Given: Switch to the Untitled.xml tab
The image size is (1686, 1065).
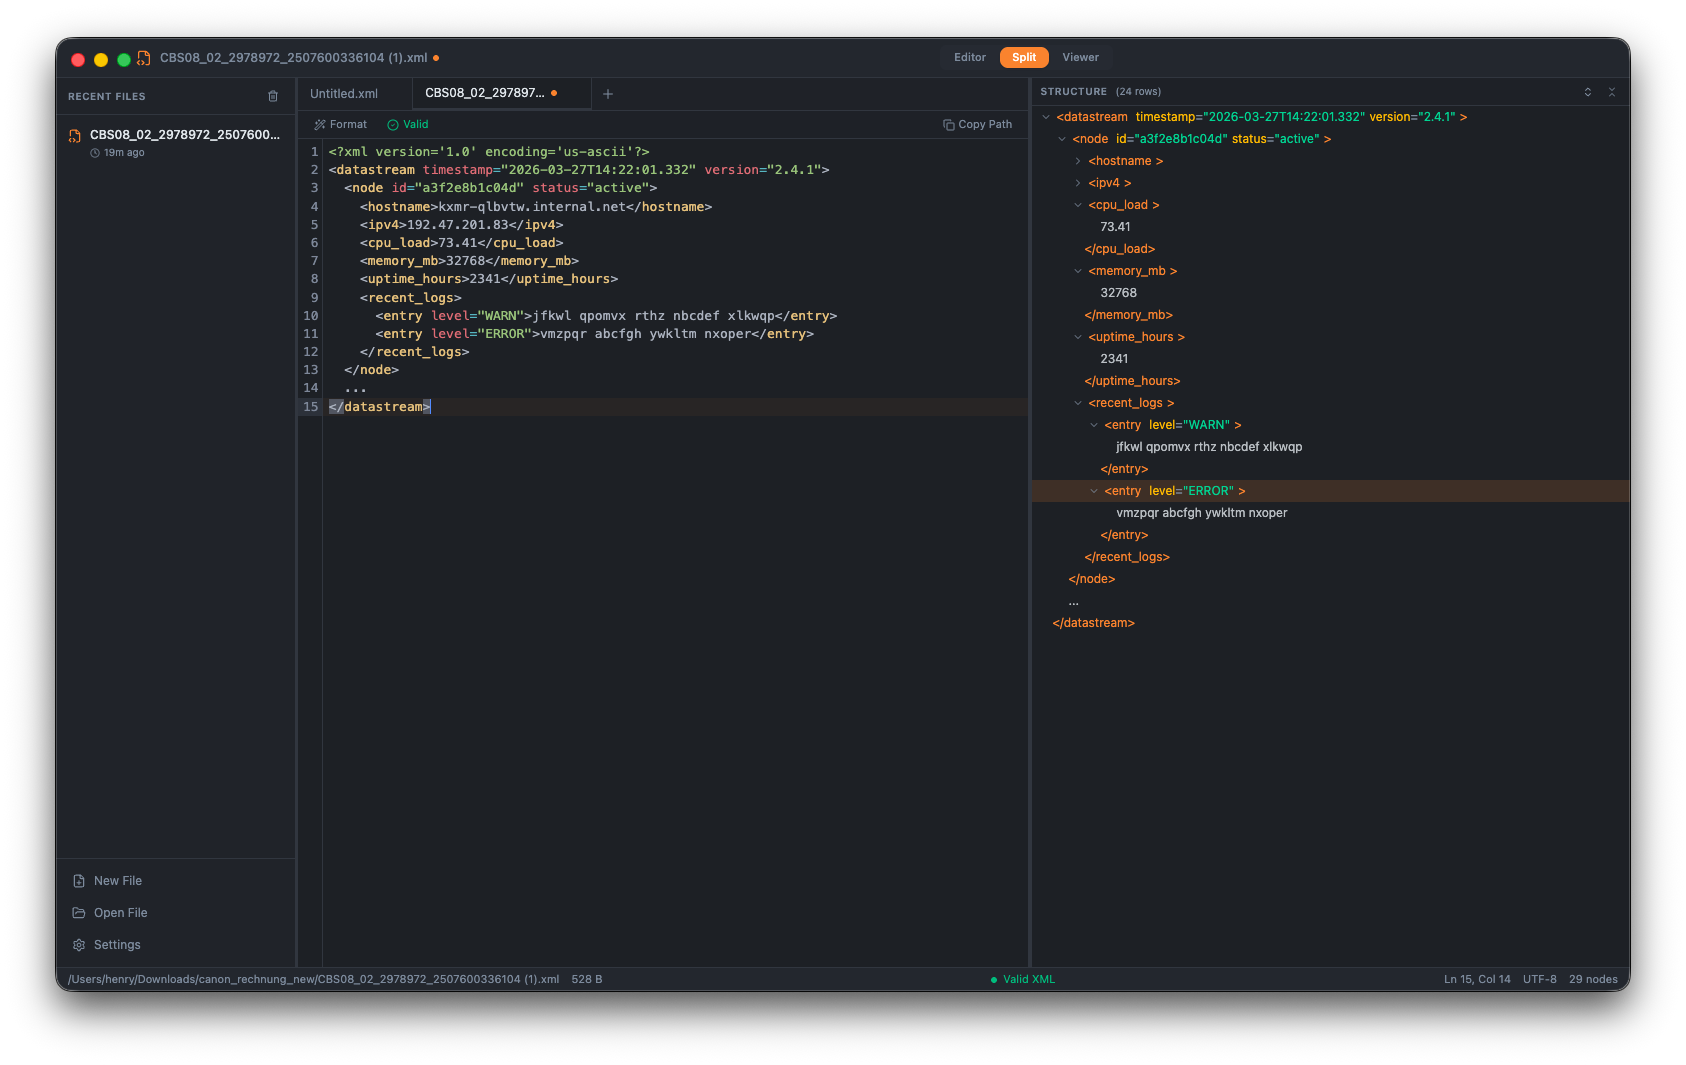Looking at the screenshot, I should pyautogui.click(x=343, y=93).
